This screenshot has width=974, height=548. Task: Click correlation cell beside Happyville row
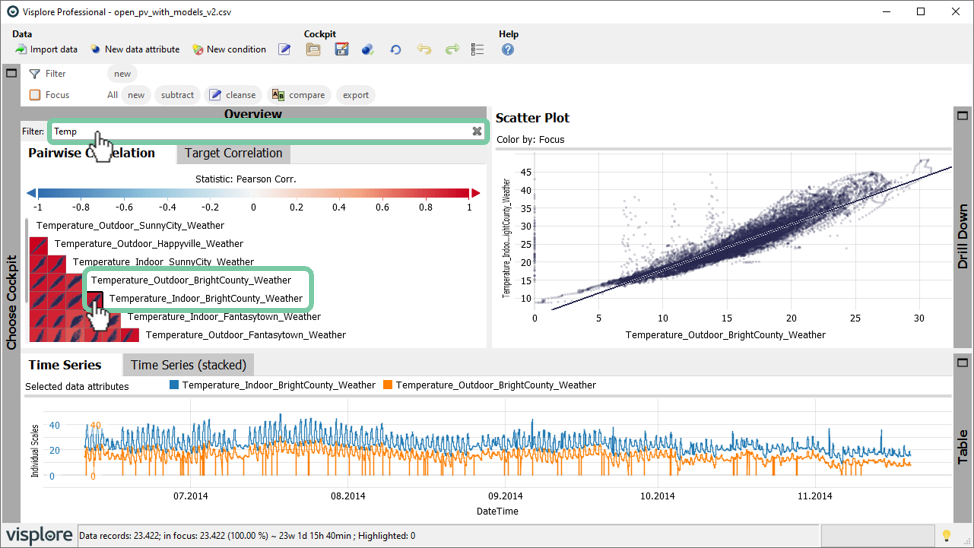(x=39, y=246)
